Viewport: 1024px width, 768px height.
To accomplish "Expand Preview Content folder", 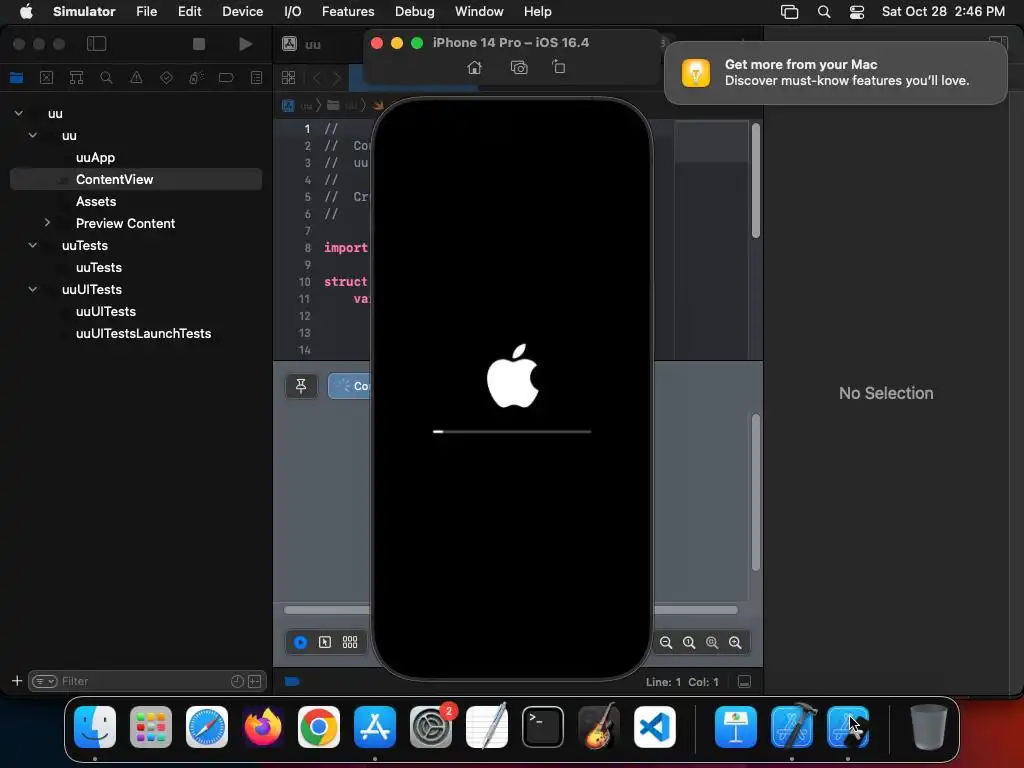I will coord(47,223).
